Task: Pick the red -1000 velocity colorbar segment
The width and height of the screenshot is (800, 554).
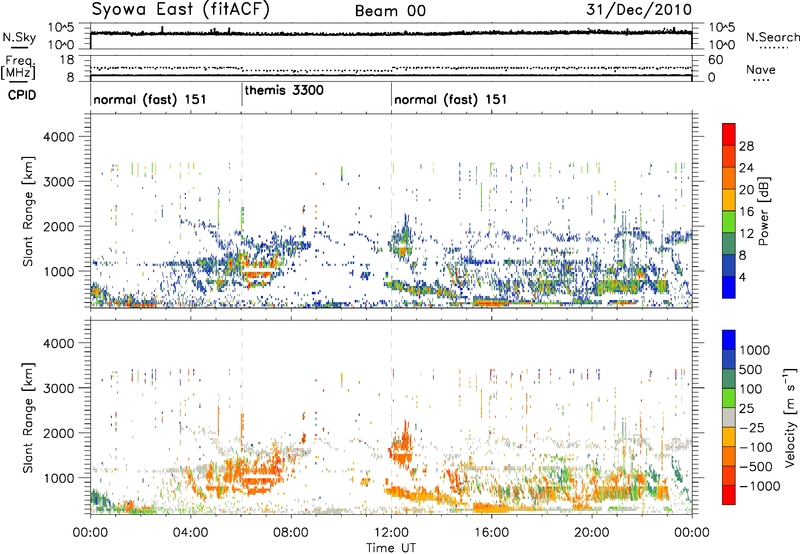Action: pos(729,495)
